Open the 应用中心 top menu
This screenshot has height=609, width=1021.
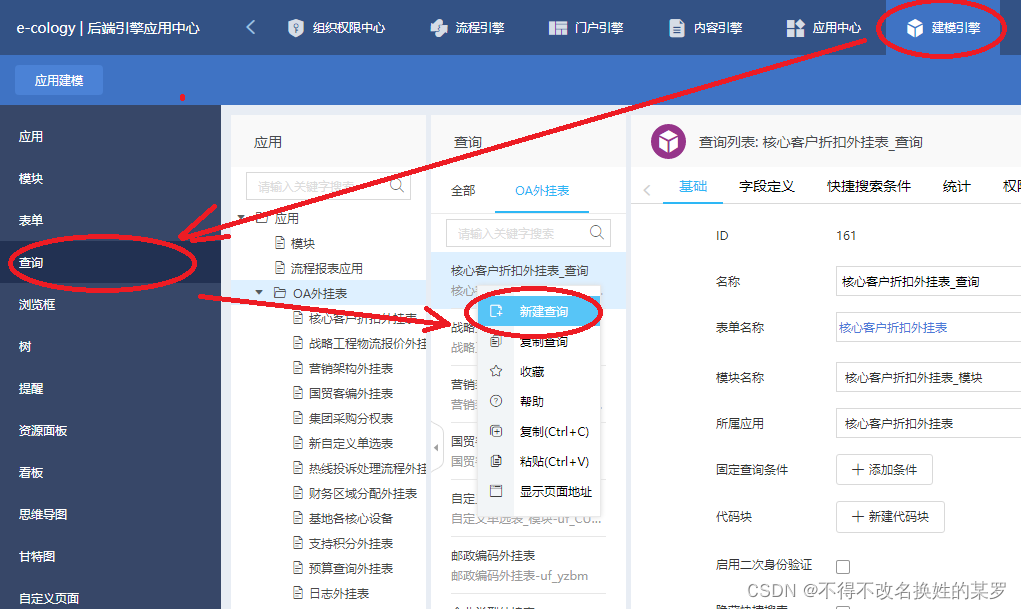(x=824, y=28)
